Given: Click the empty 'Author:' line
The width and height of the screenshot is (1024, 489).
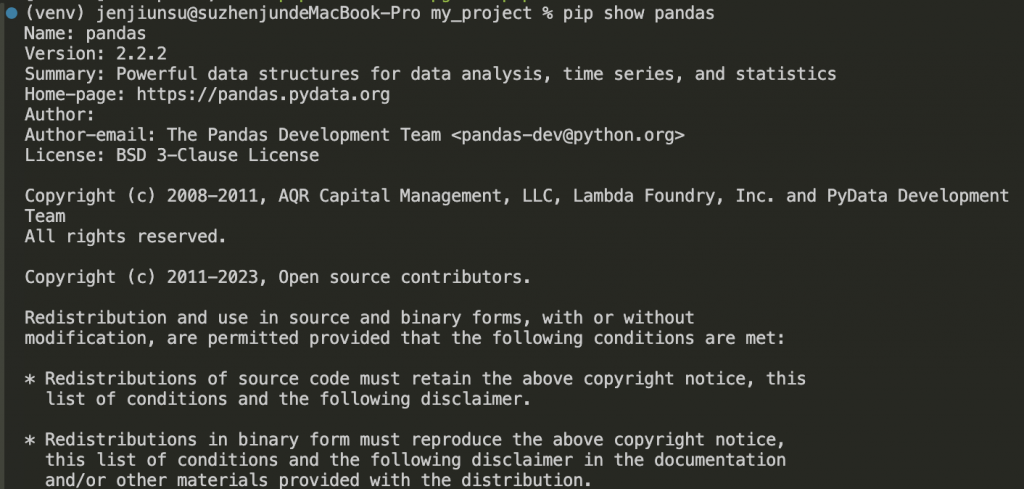Looking at the screenshot, I should point(60,115).
